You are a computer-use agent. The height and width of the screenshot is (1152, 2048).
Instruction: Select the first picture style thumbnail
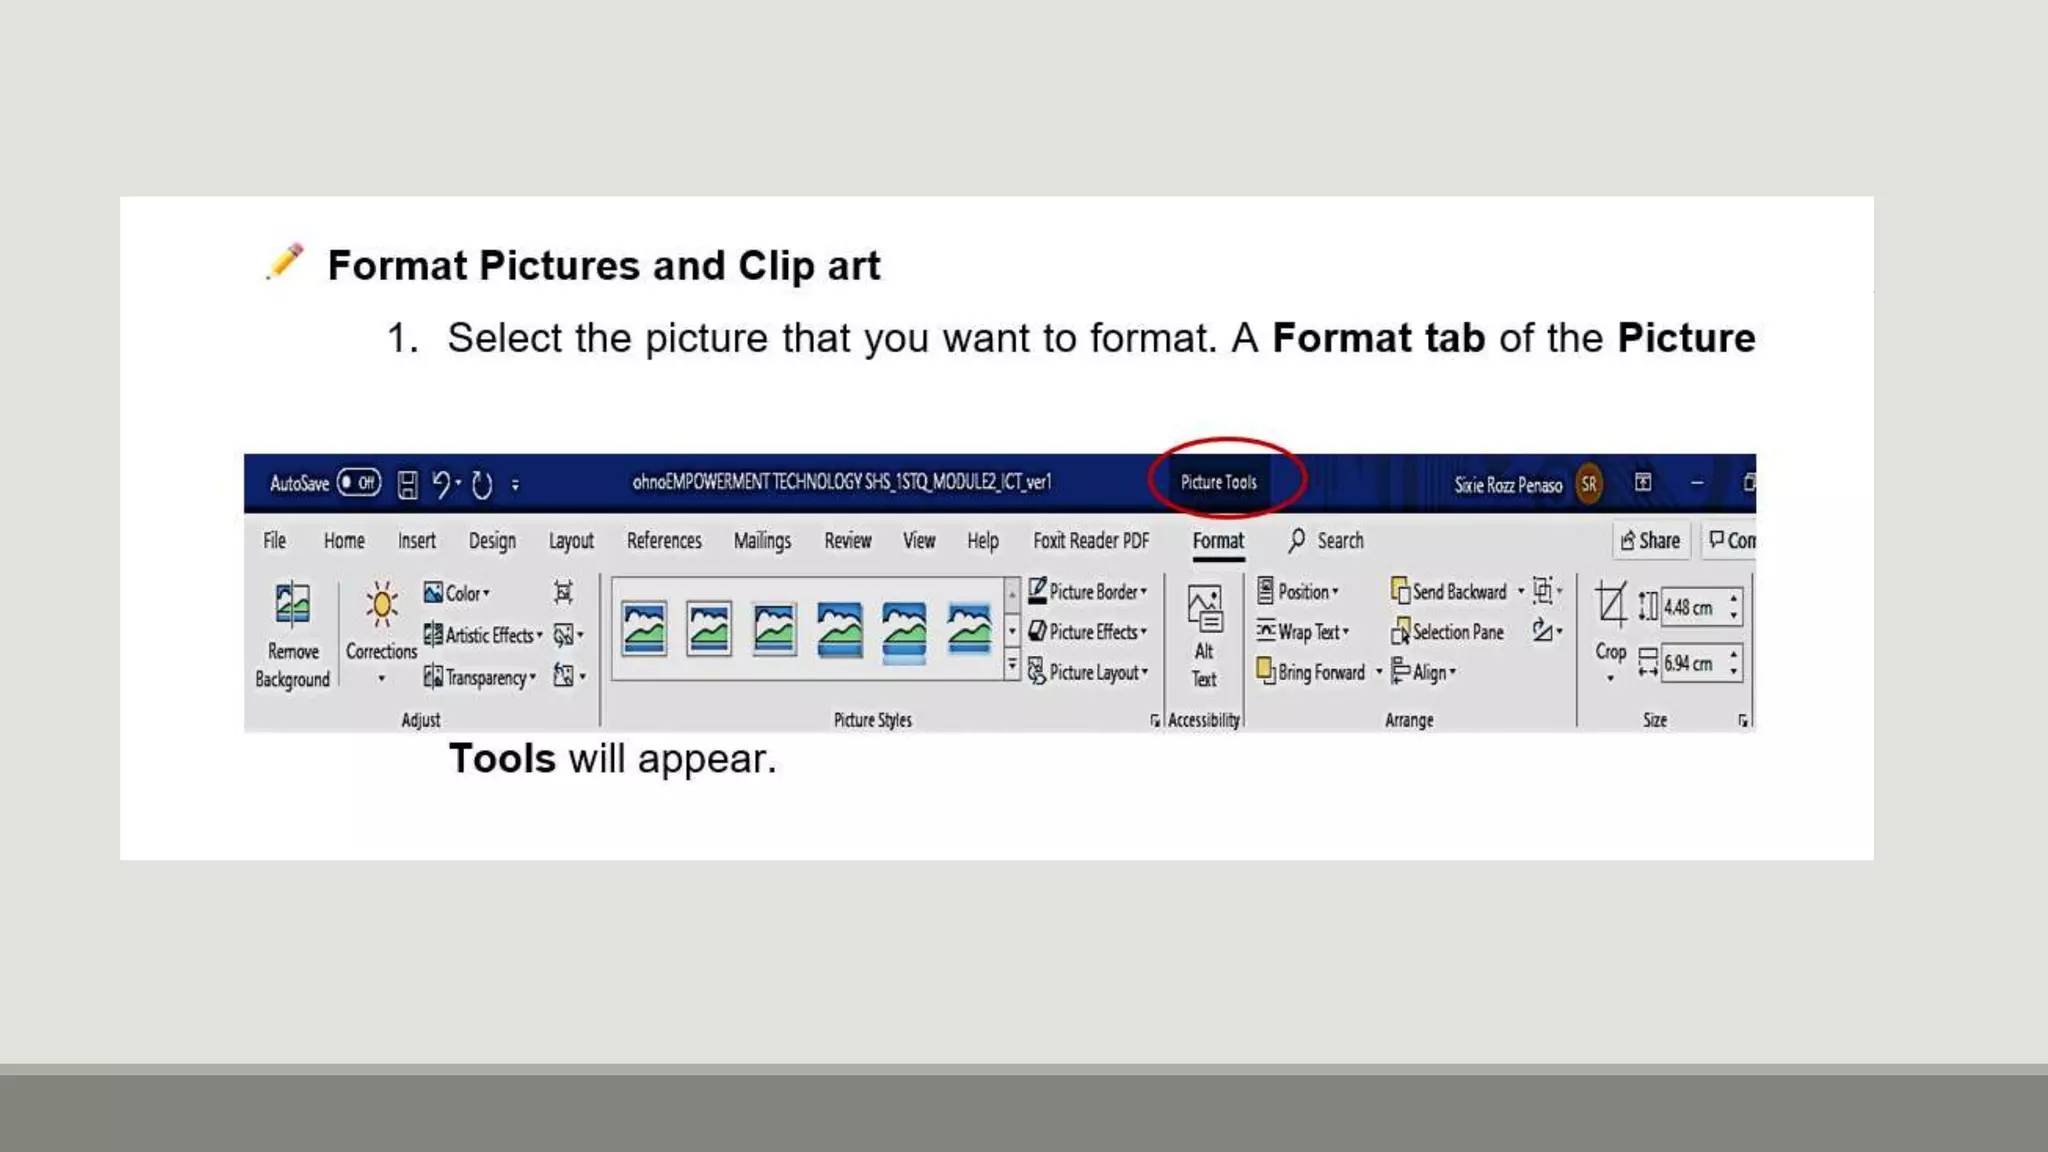644,629
